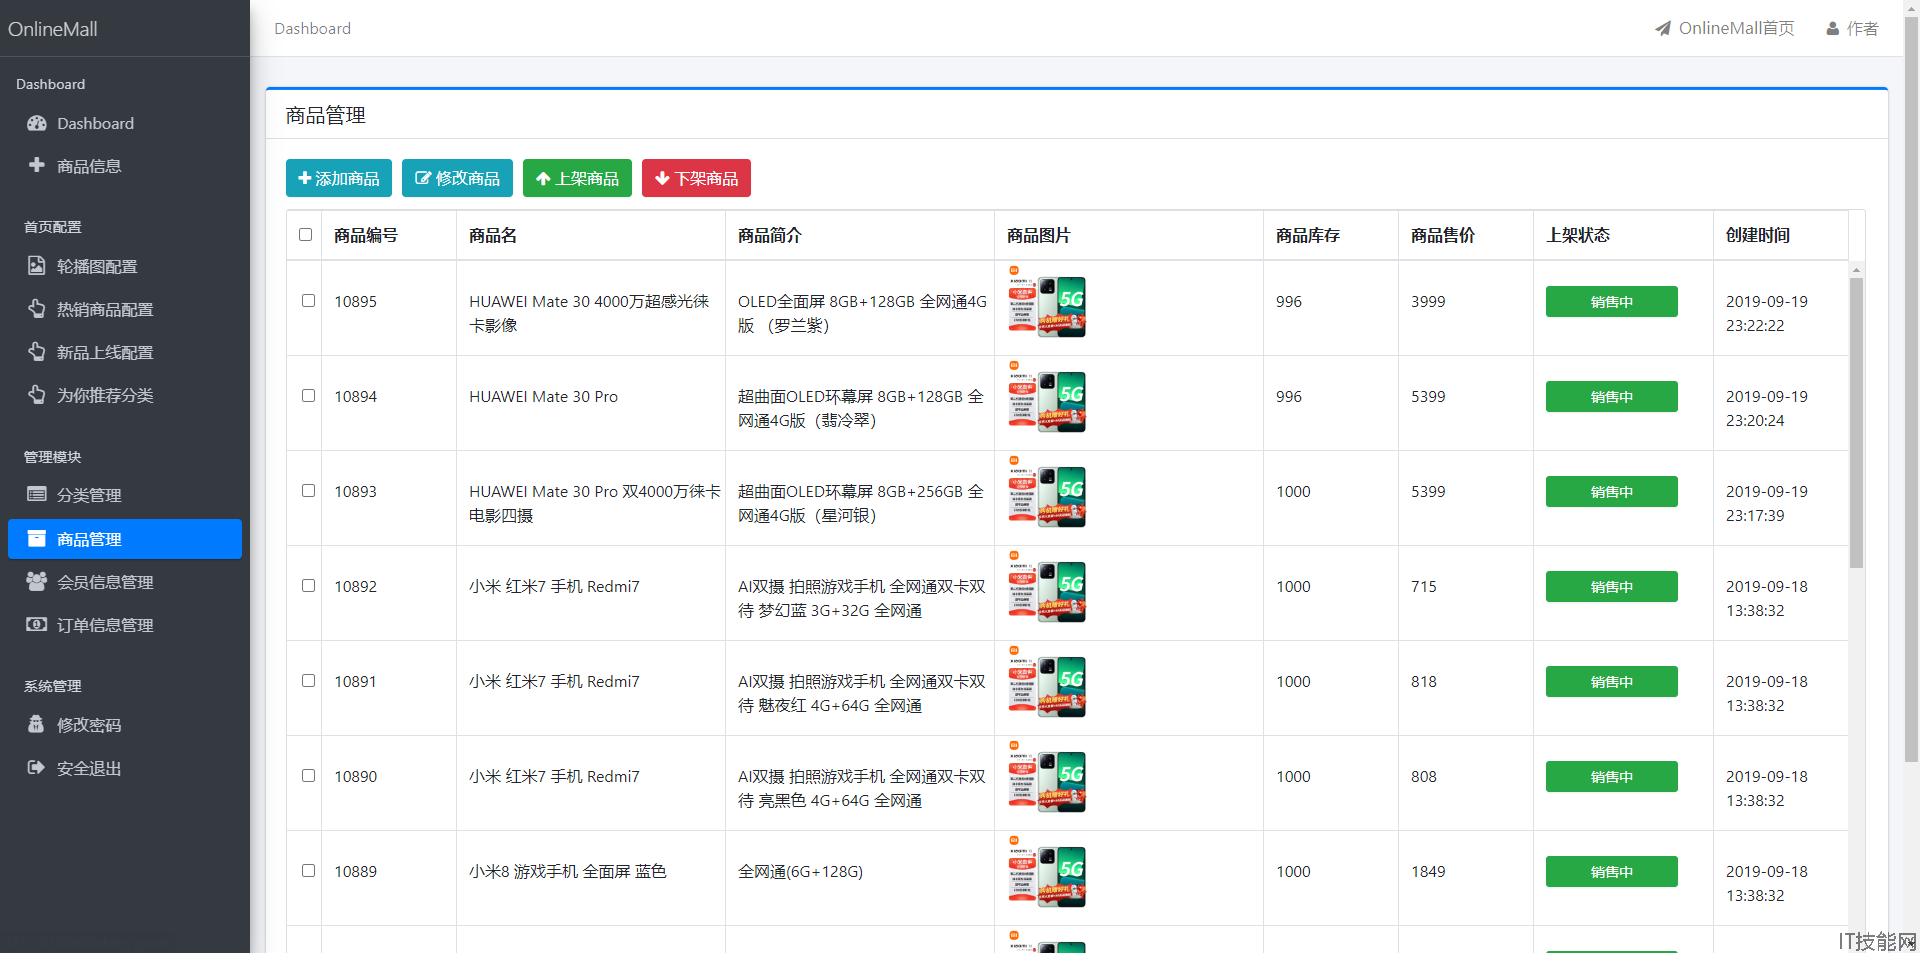
Task: Click the 安全退出 sign-out icon
Action: [37, 767]
